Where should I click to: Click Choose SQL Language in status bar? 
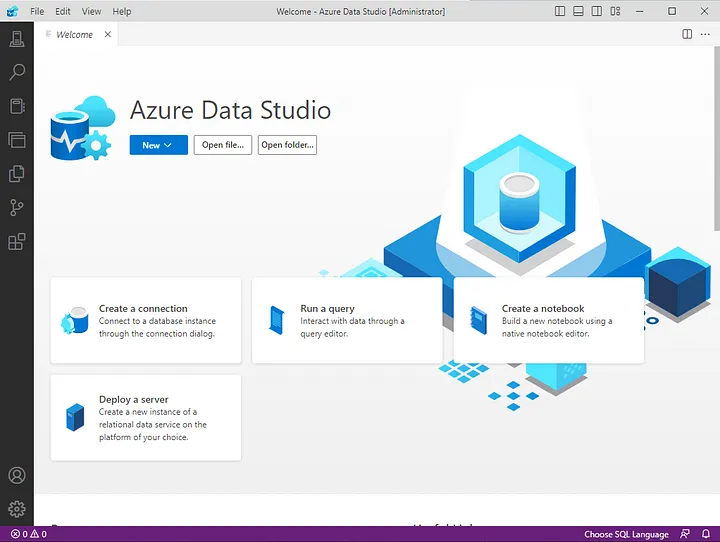626,534
